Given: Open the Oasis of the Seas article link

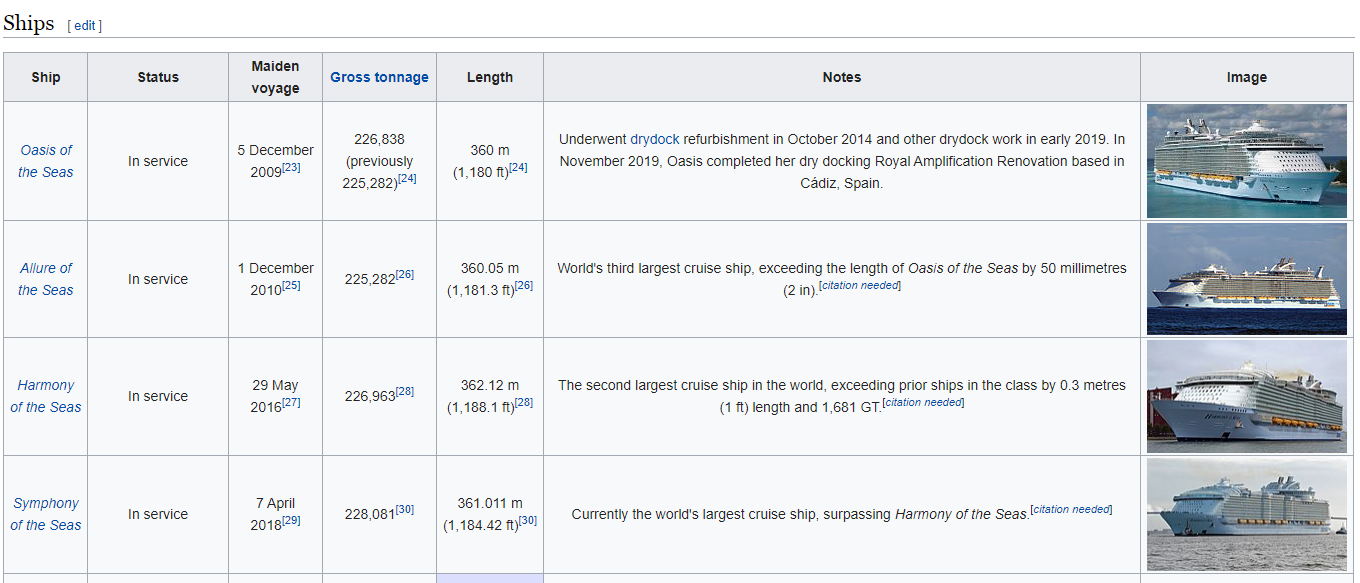Looking at the screenshot, I should (x=46, y=161).
